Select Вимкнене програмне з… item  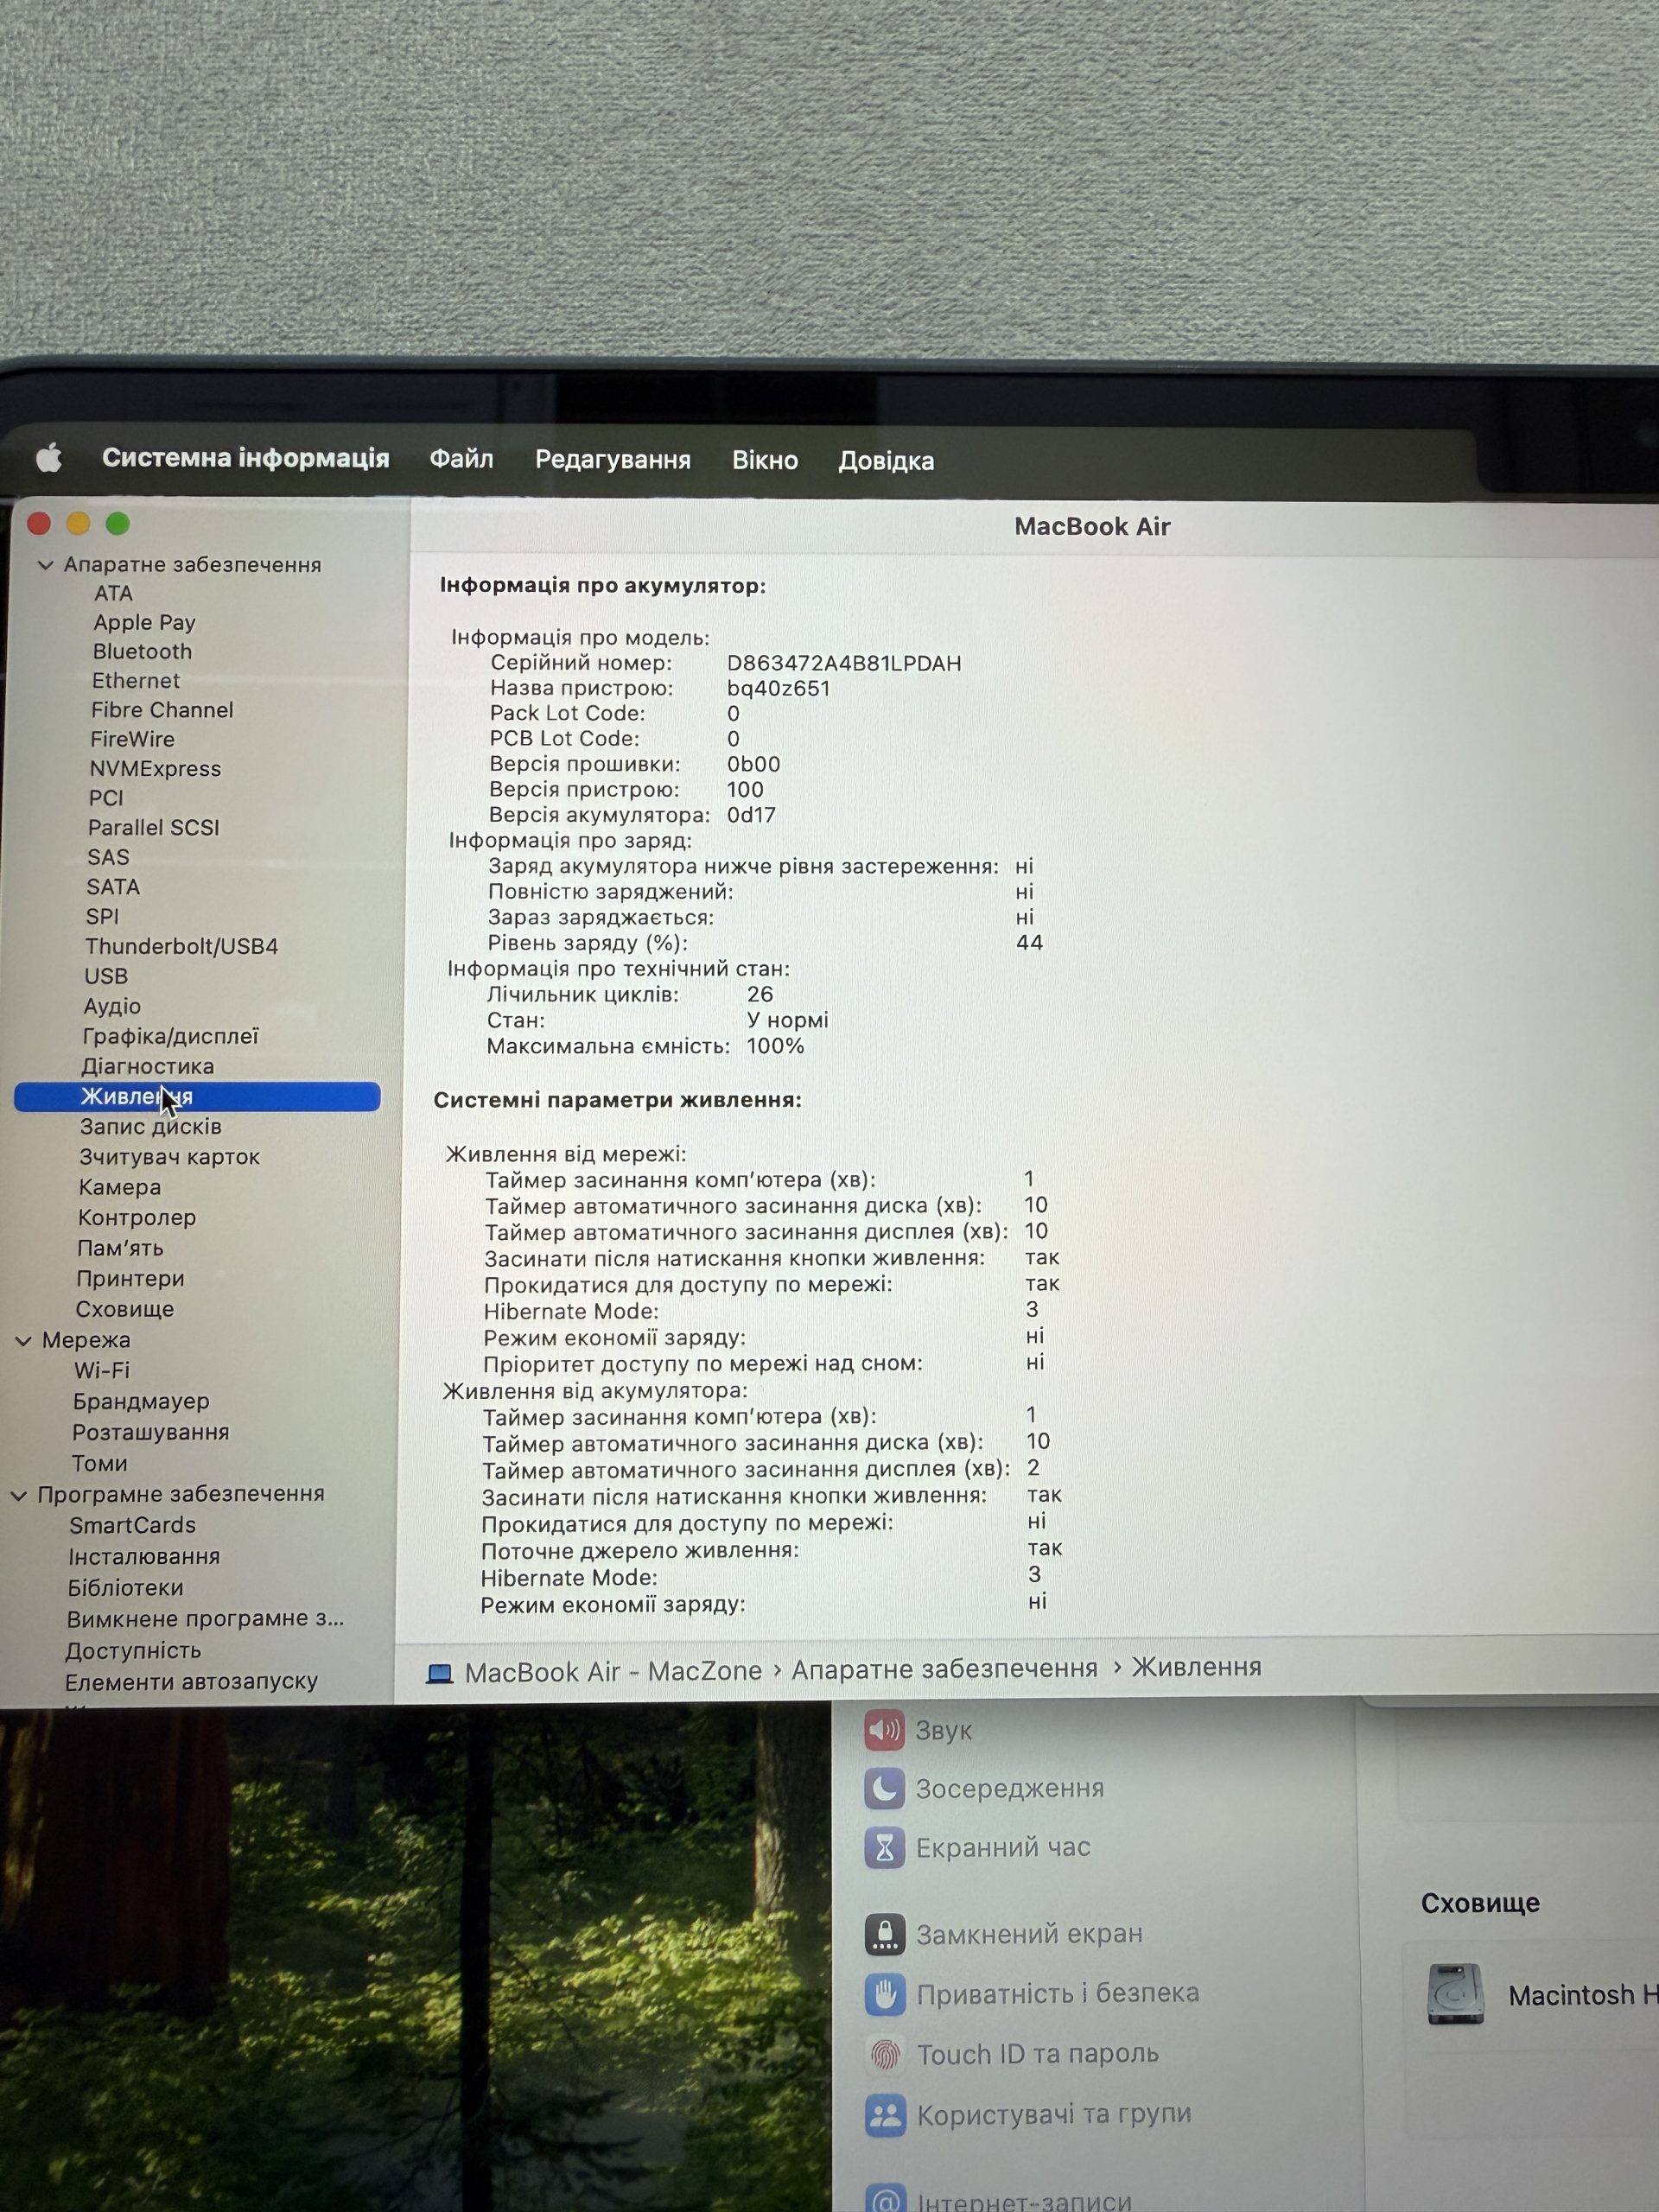pyautogui.click(x=205, y=1619)
